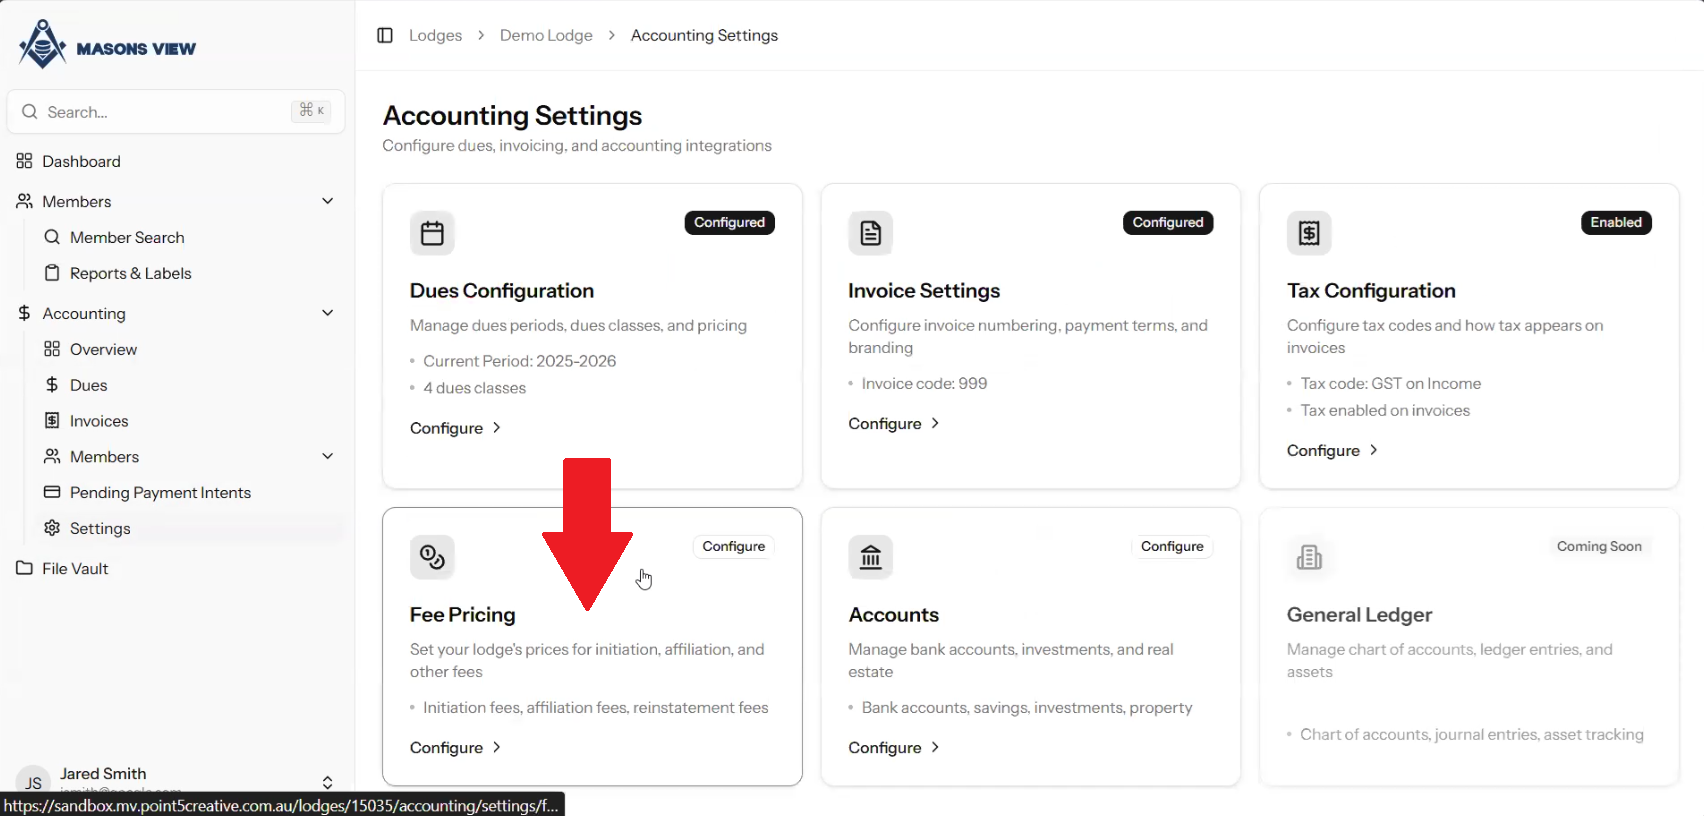The image size is (1704, 816).
Task: Click the Tax Configuration receipt icon
Action: pyautogui.click(x=1309, y=233)
